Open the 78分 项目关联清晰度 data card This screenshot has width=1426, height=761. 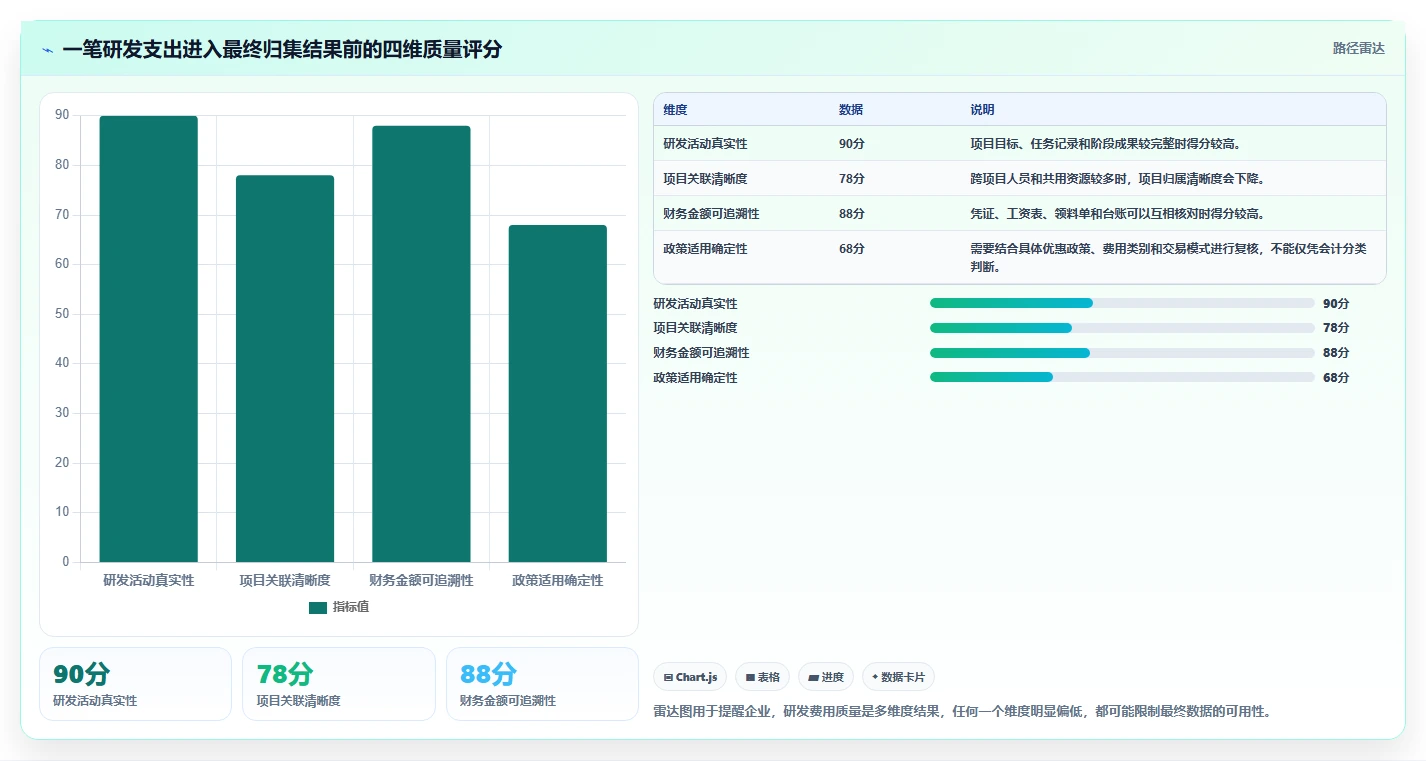(339, 684)
